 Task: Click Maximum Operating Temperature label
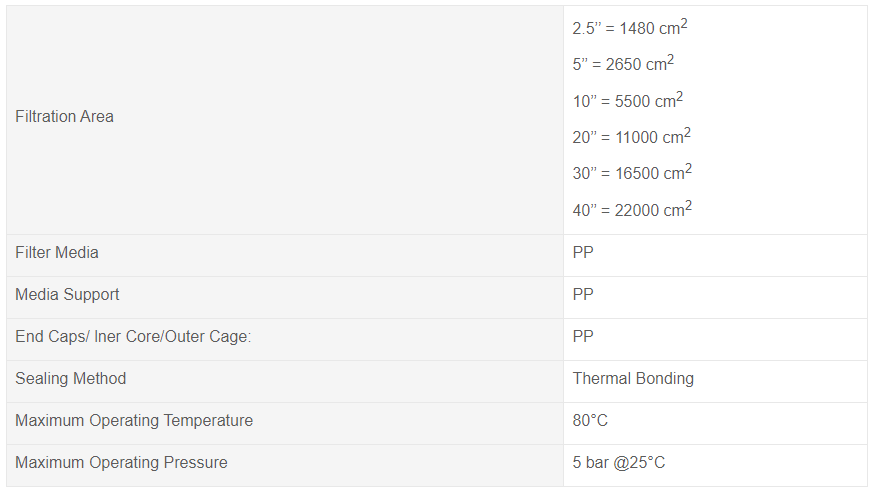[x=134, y=421]
